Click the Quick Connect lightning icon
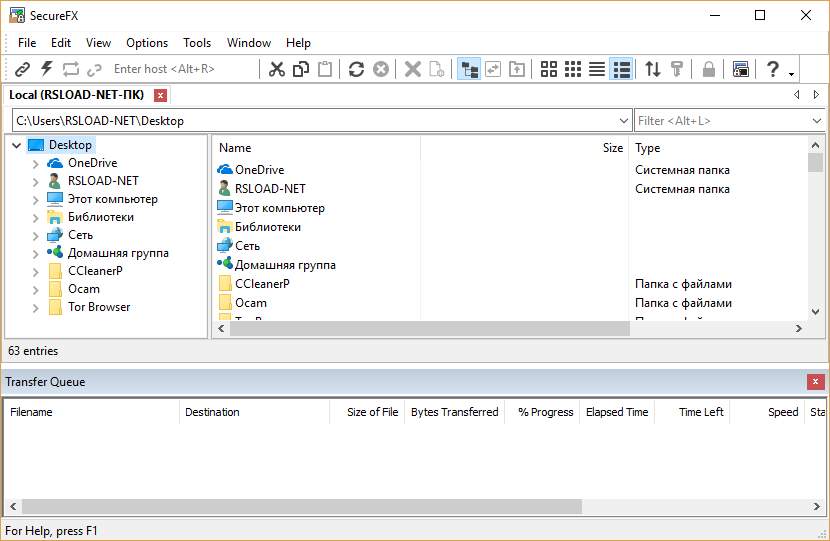This screenshot has width=830, height=541. (47, 69)
